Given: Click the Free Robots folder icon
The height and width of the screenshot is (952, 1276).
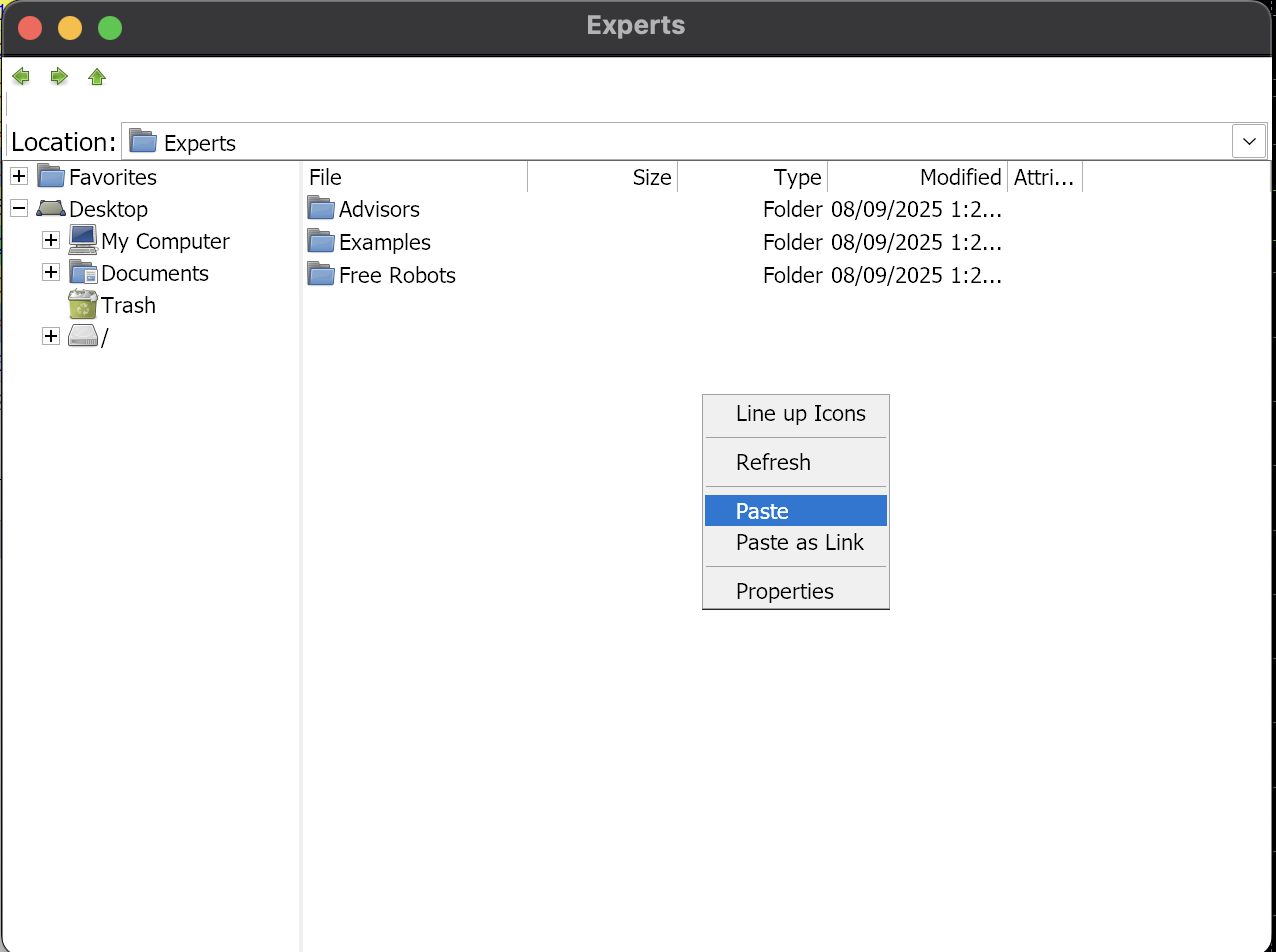Looking at the screenshot, I should (320, 275).
